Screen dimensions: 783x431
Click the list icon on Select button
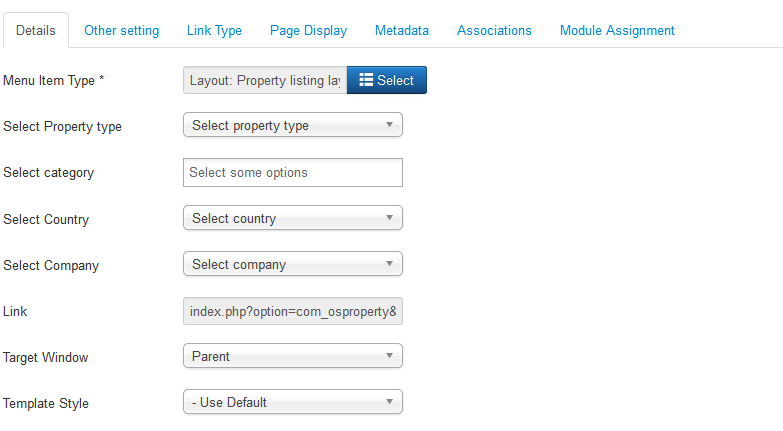click(366, 80)
